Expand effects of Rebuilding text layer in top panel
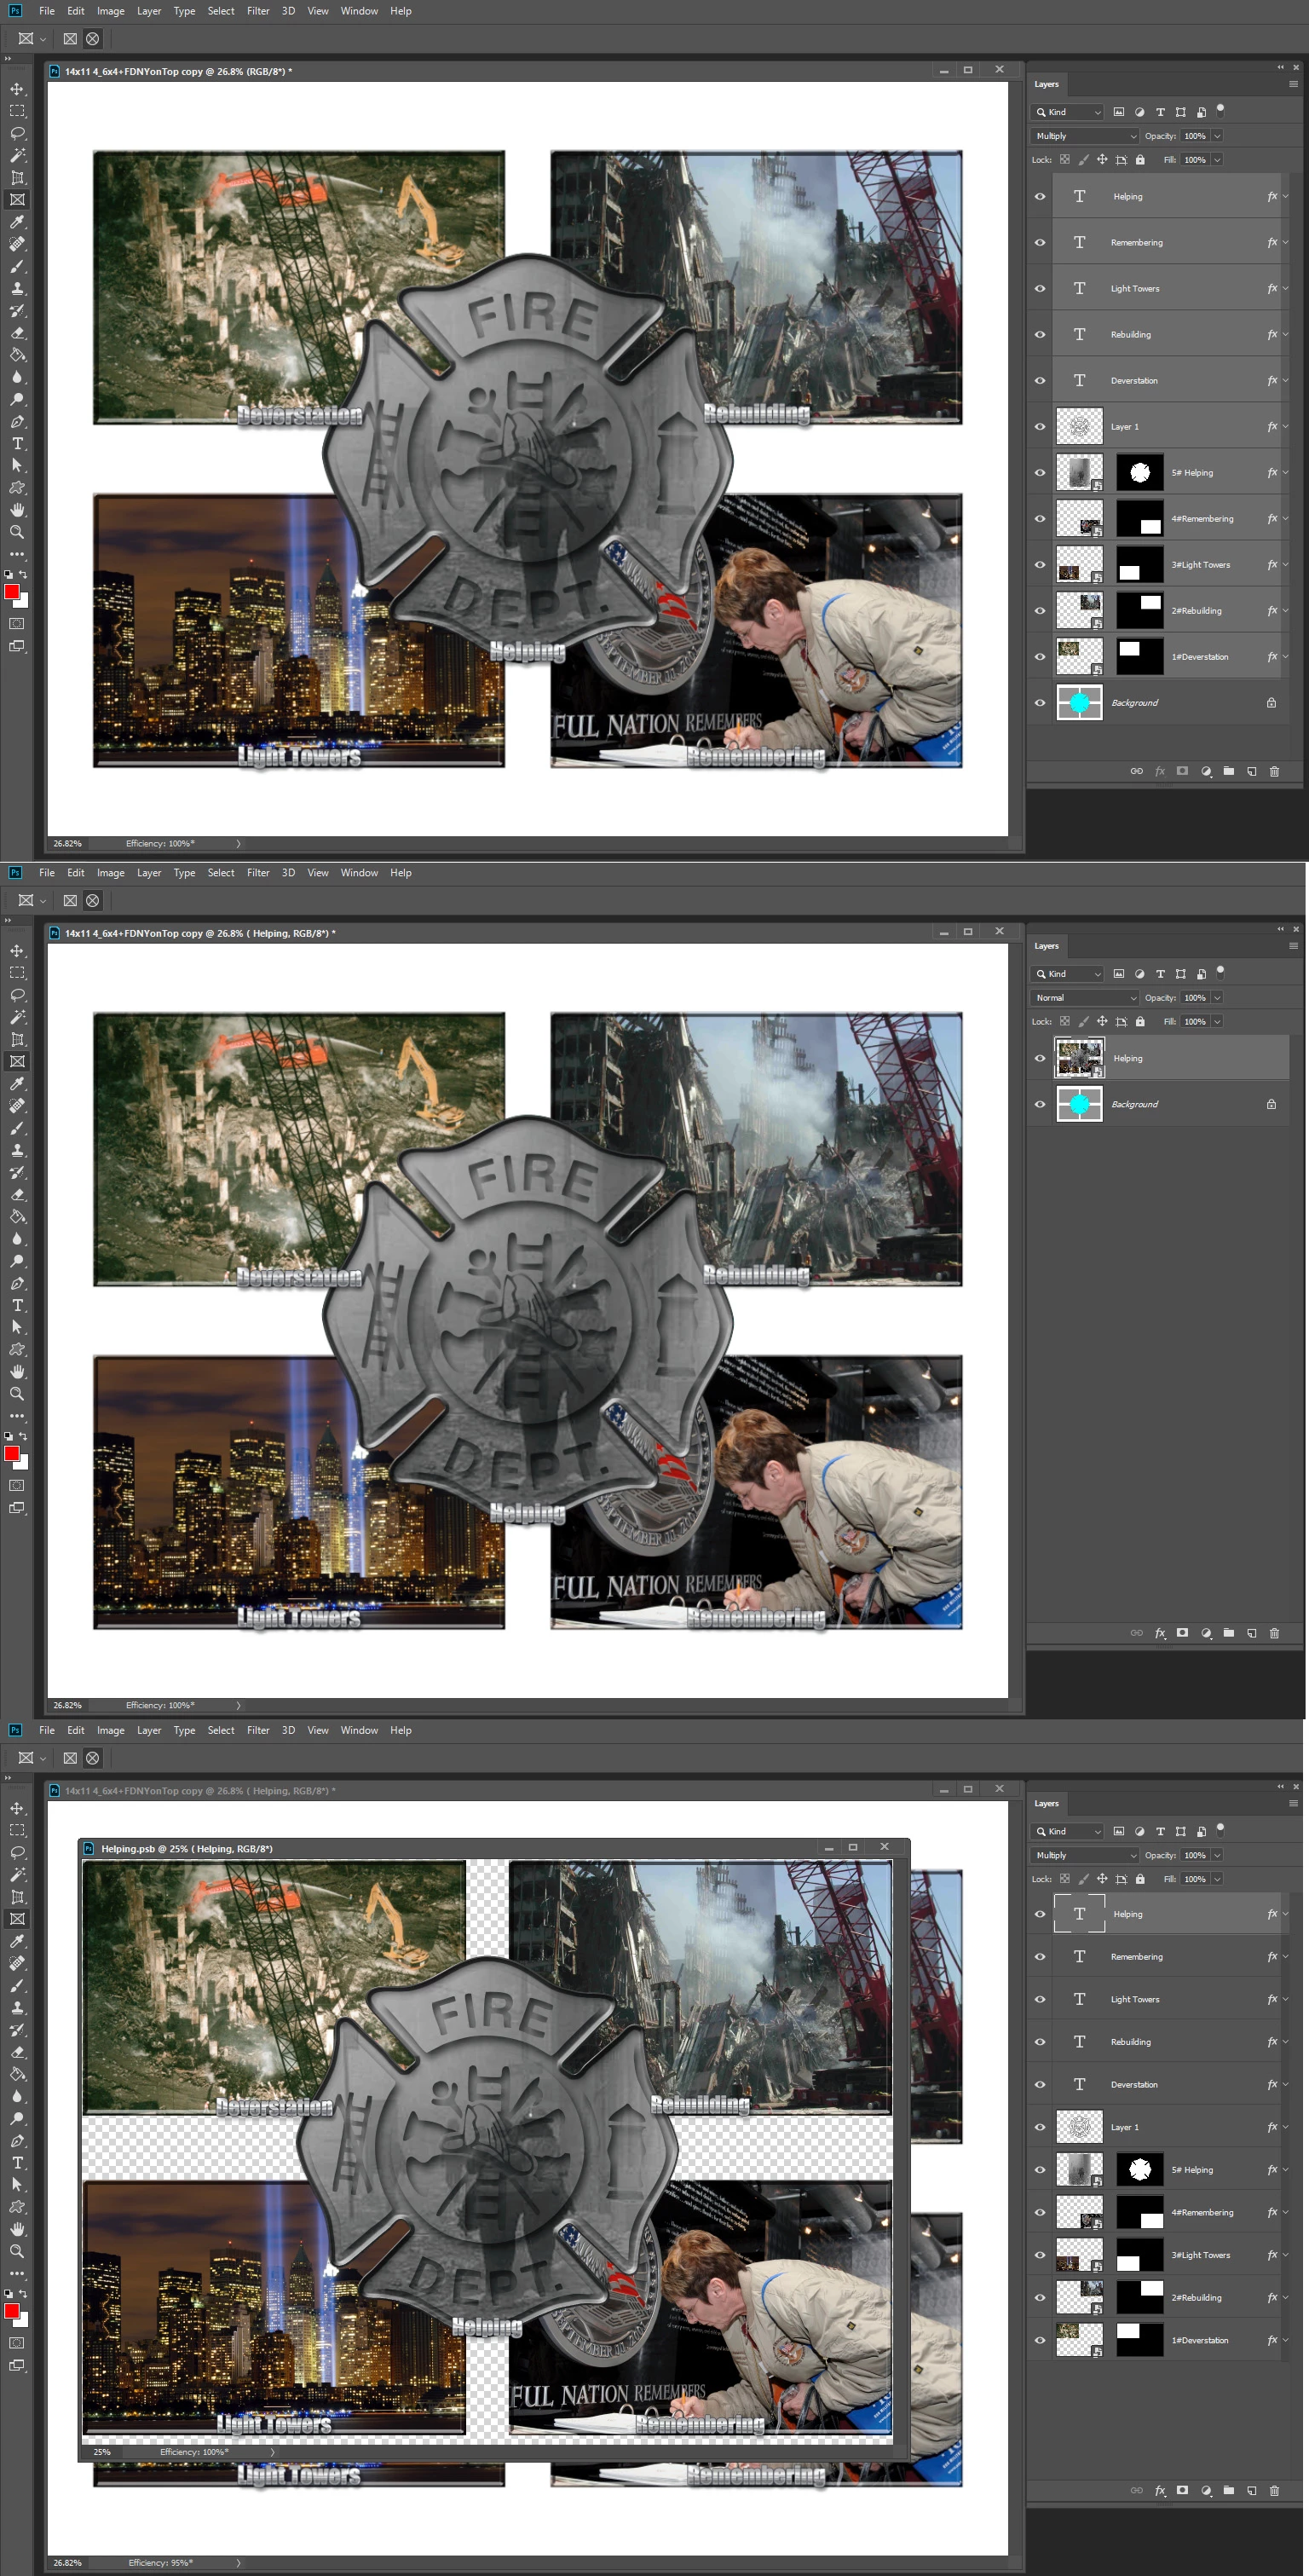The image size is (1309, 2576). [x=1286, y=334]
